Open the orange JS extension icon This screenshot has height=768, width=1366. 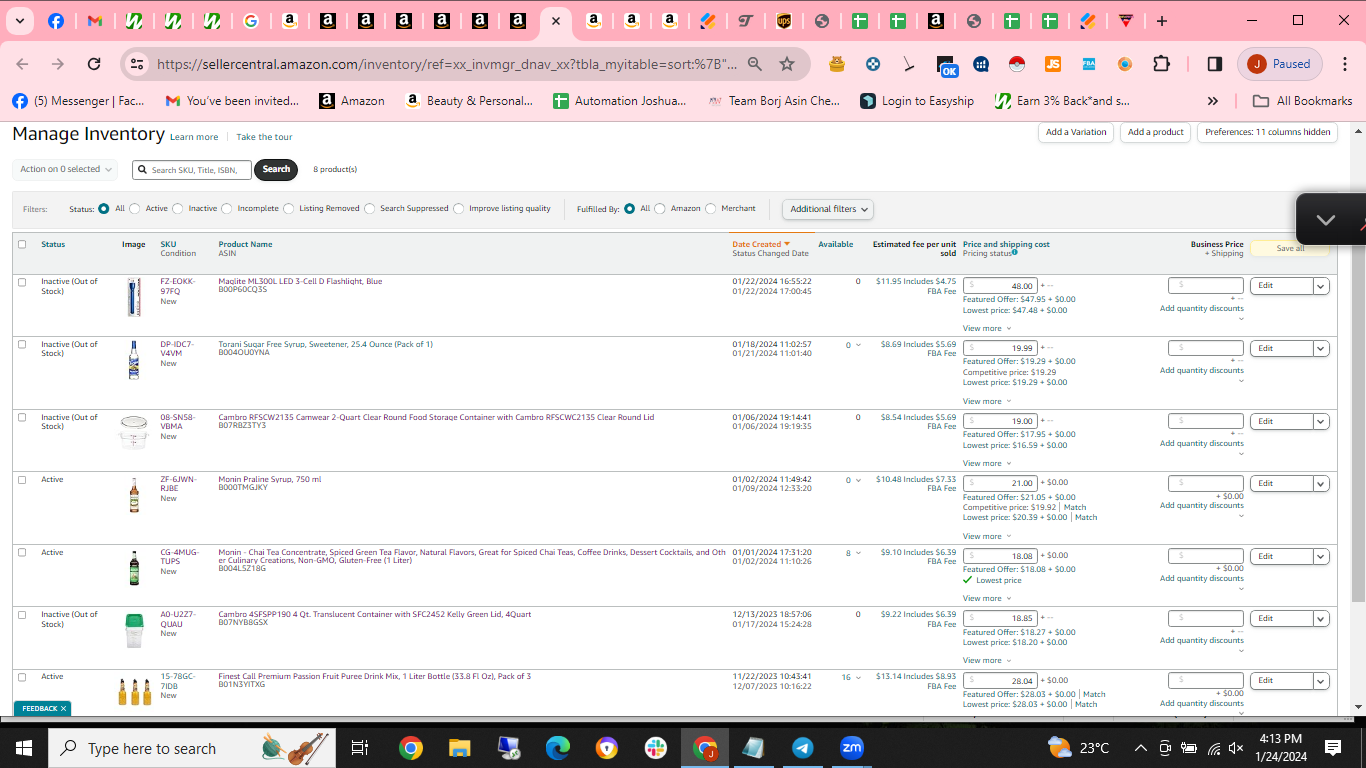coord(1053,64)
